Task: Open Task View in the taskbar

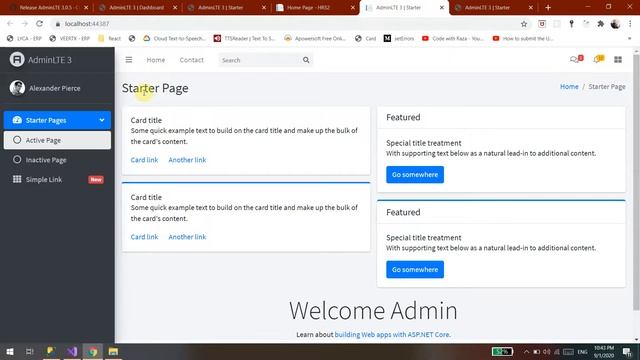Action: pos(29,351)
